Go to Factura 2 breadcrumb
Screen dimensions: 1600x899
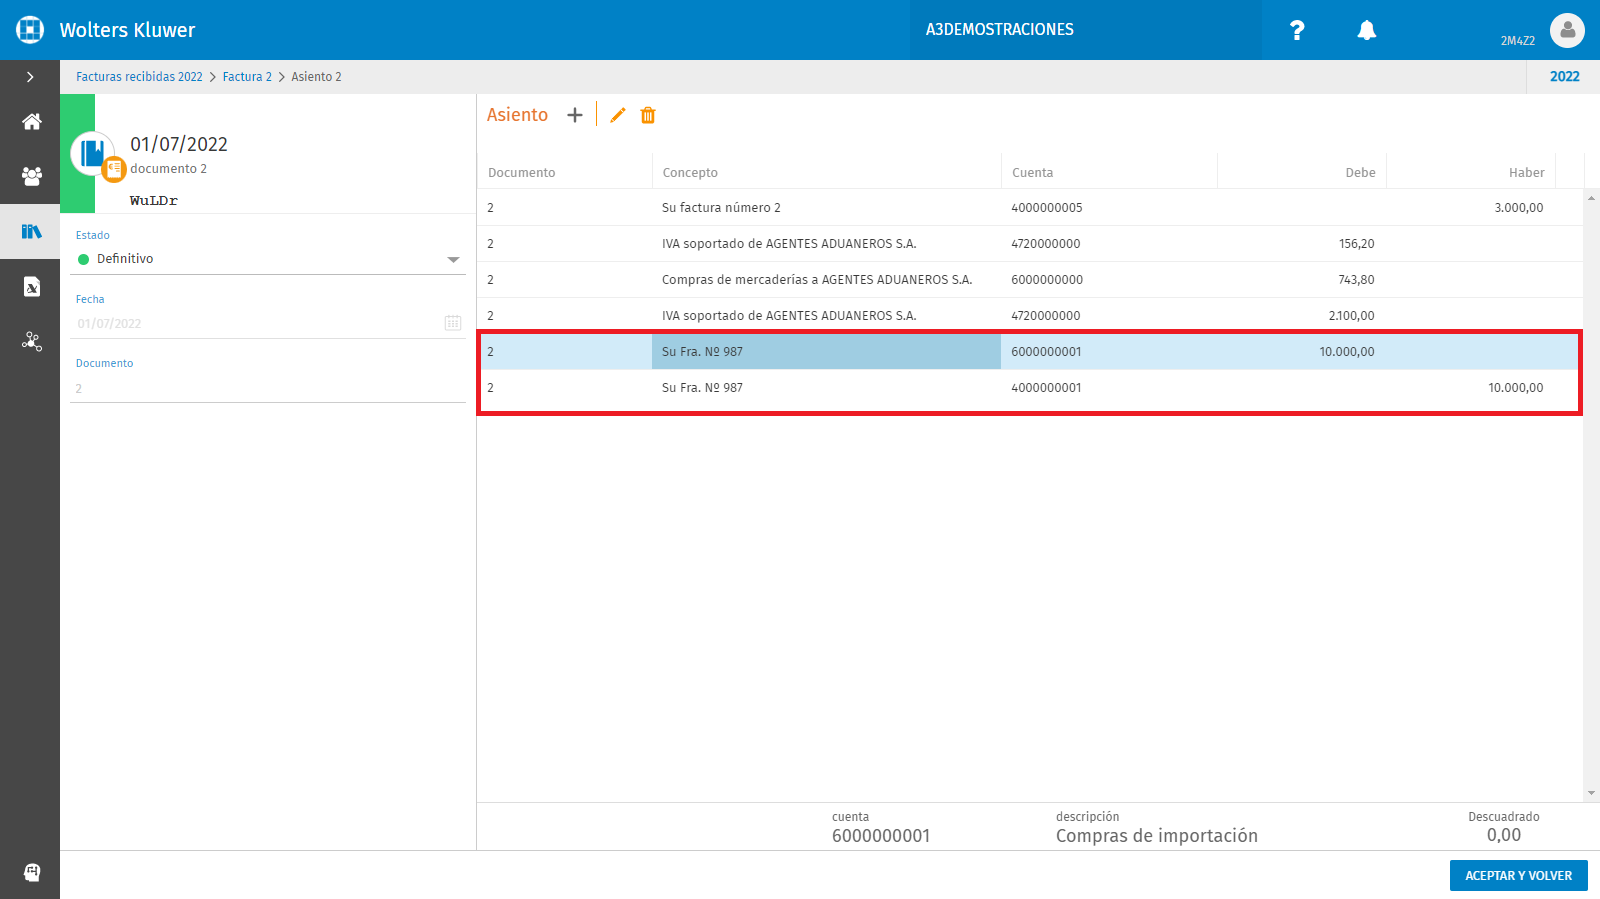pos(247,77)
